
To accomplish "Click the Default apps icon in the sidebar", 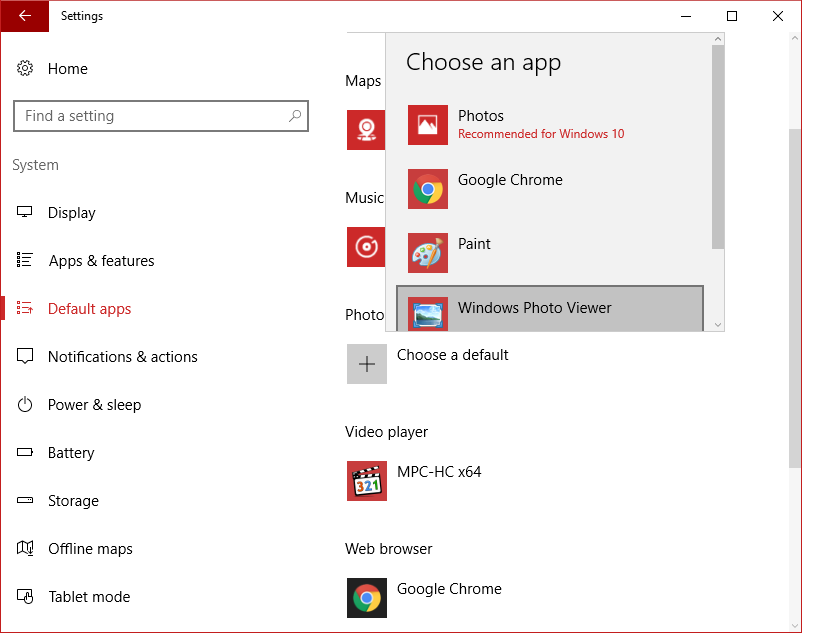I will [25, 308].
